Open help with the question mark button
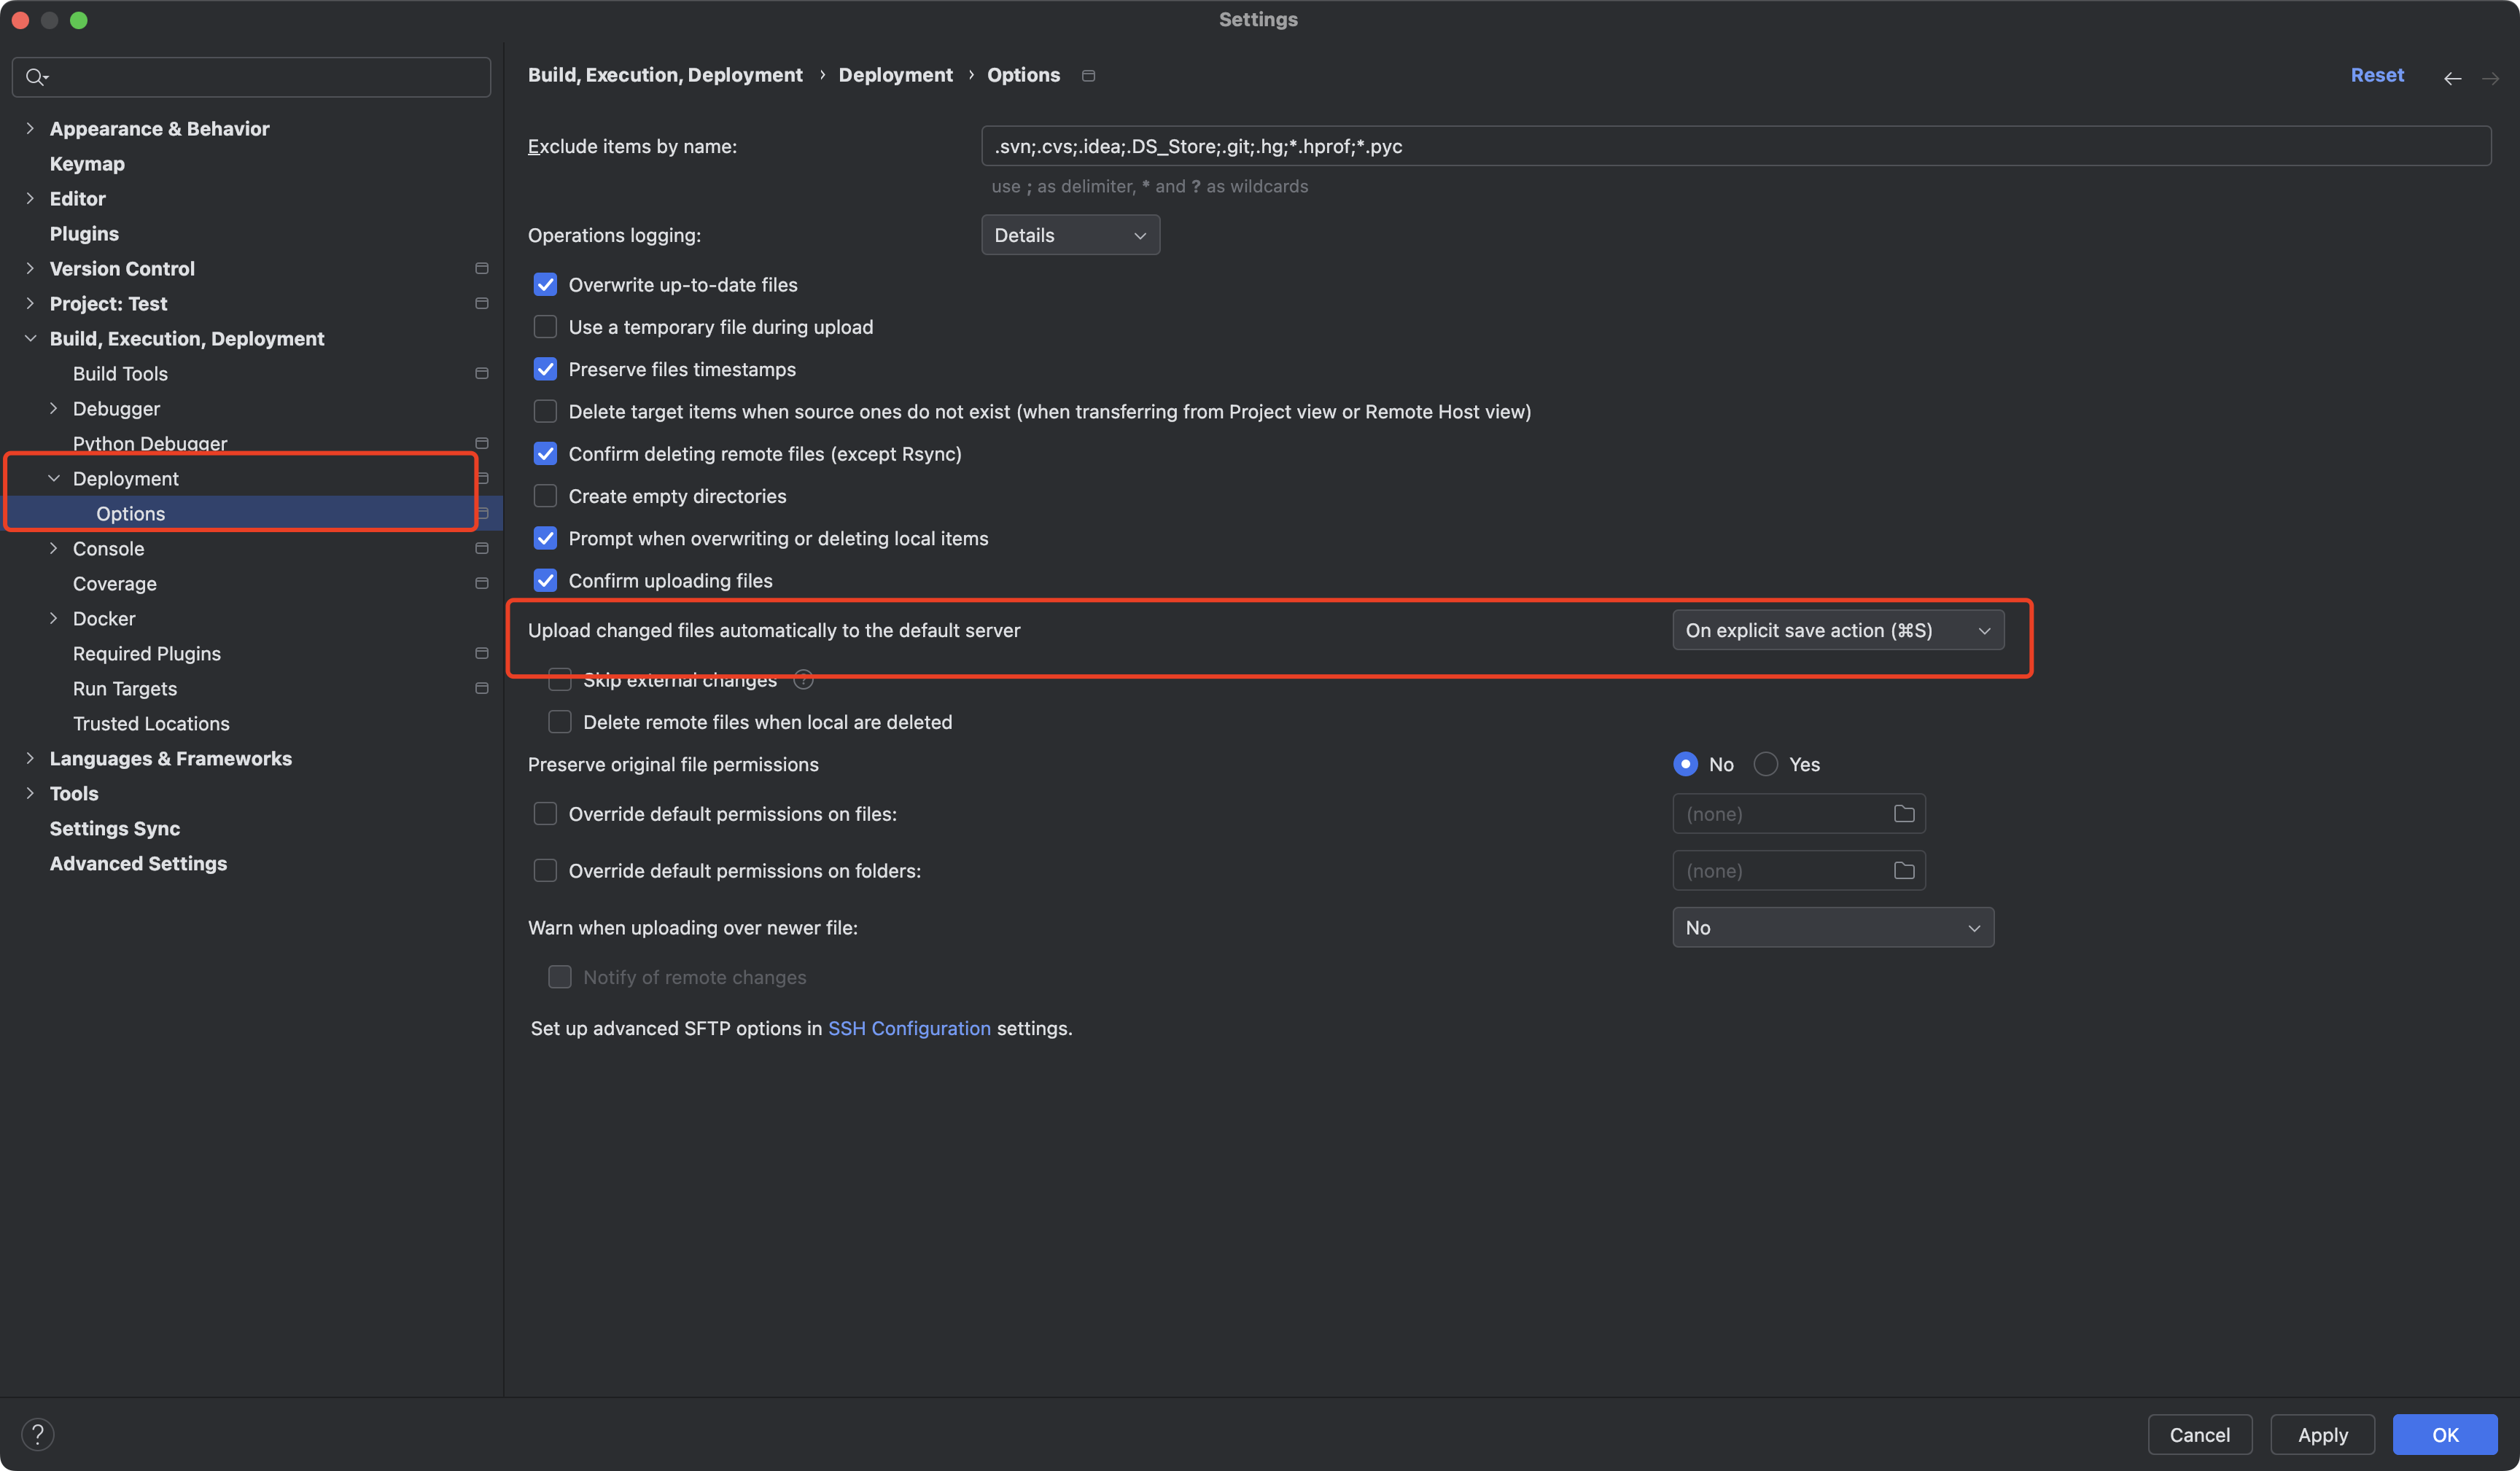The width and height of the screenshot is (2520, 1471). click(38, 1434)
